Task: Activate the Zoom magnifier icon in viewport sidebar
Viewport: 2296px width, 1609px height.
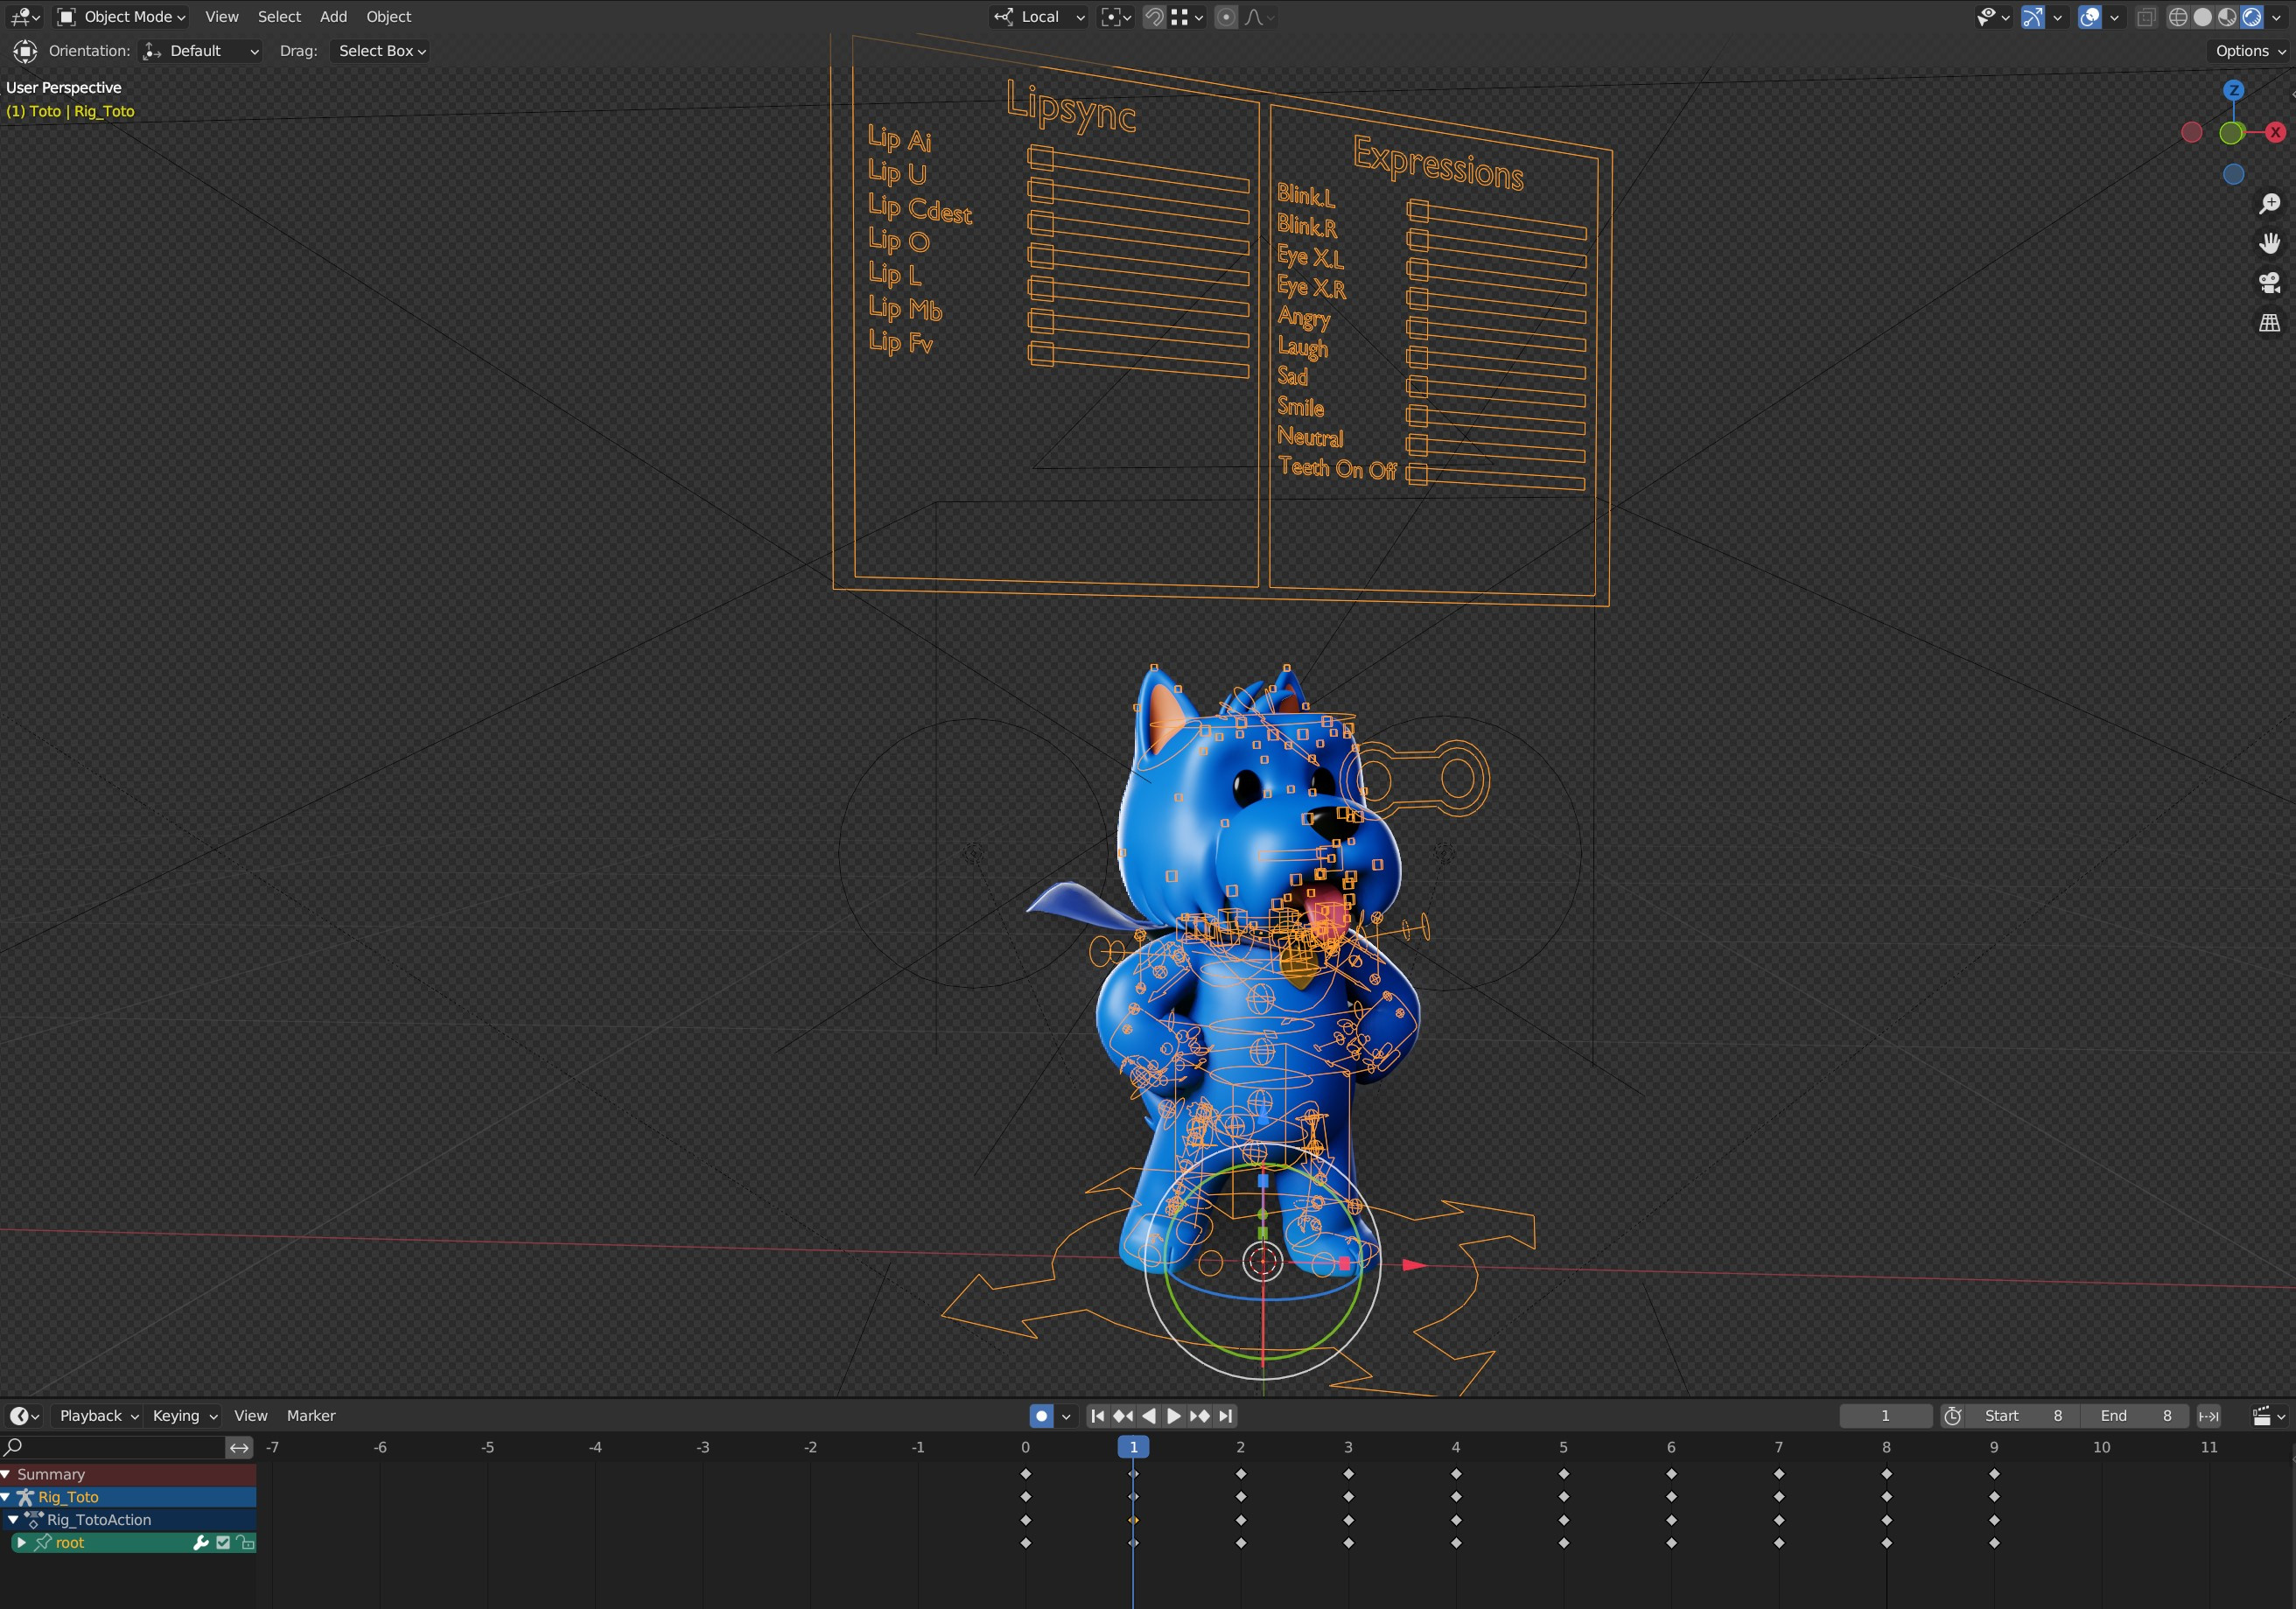Action: tap(2270, 203)
